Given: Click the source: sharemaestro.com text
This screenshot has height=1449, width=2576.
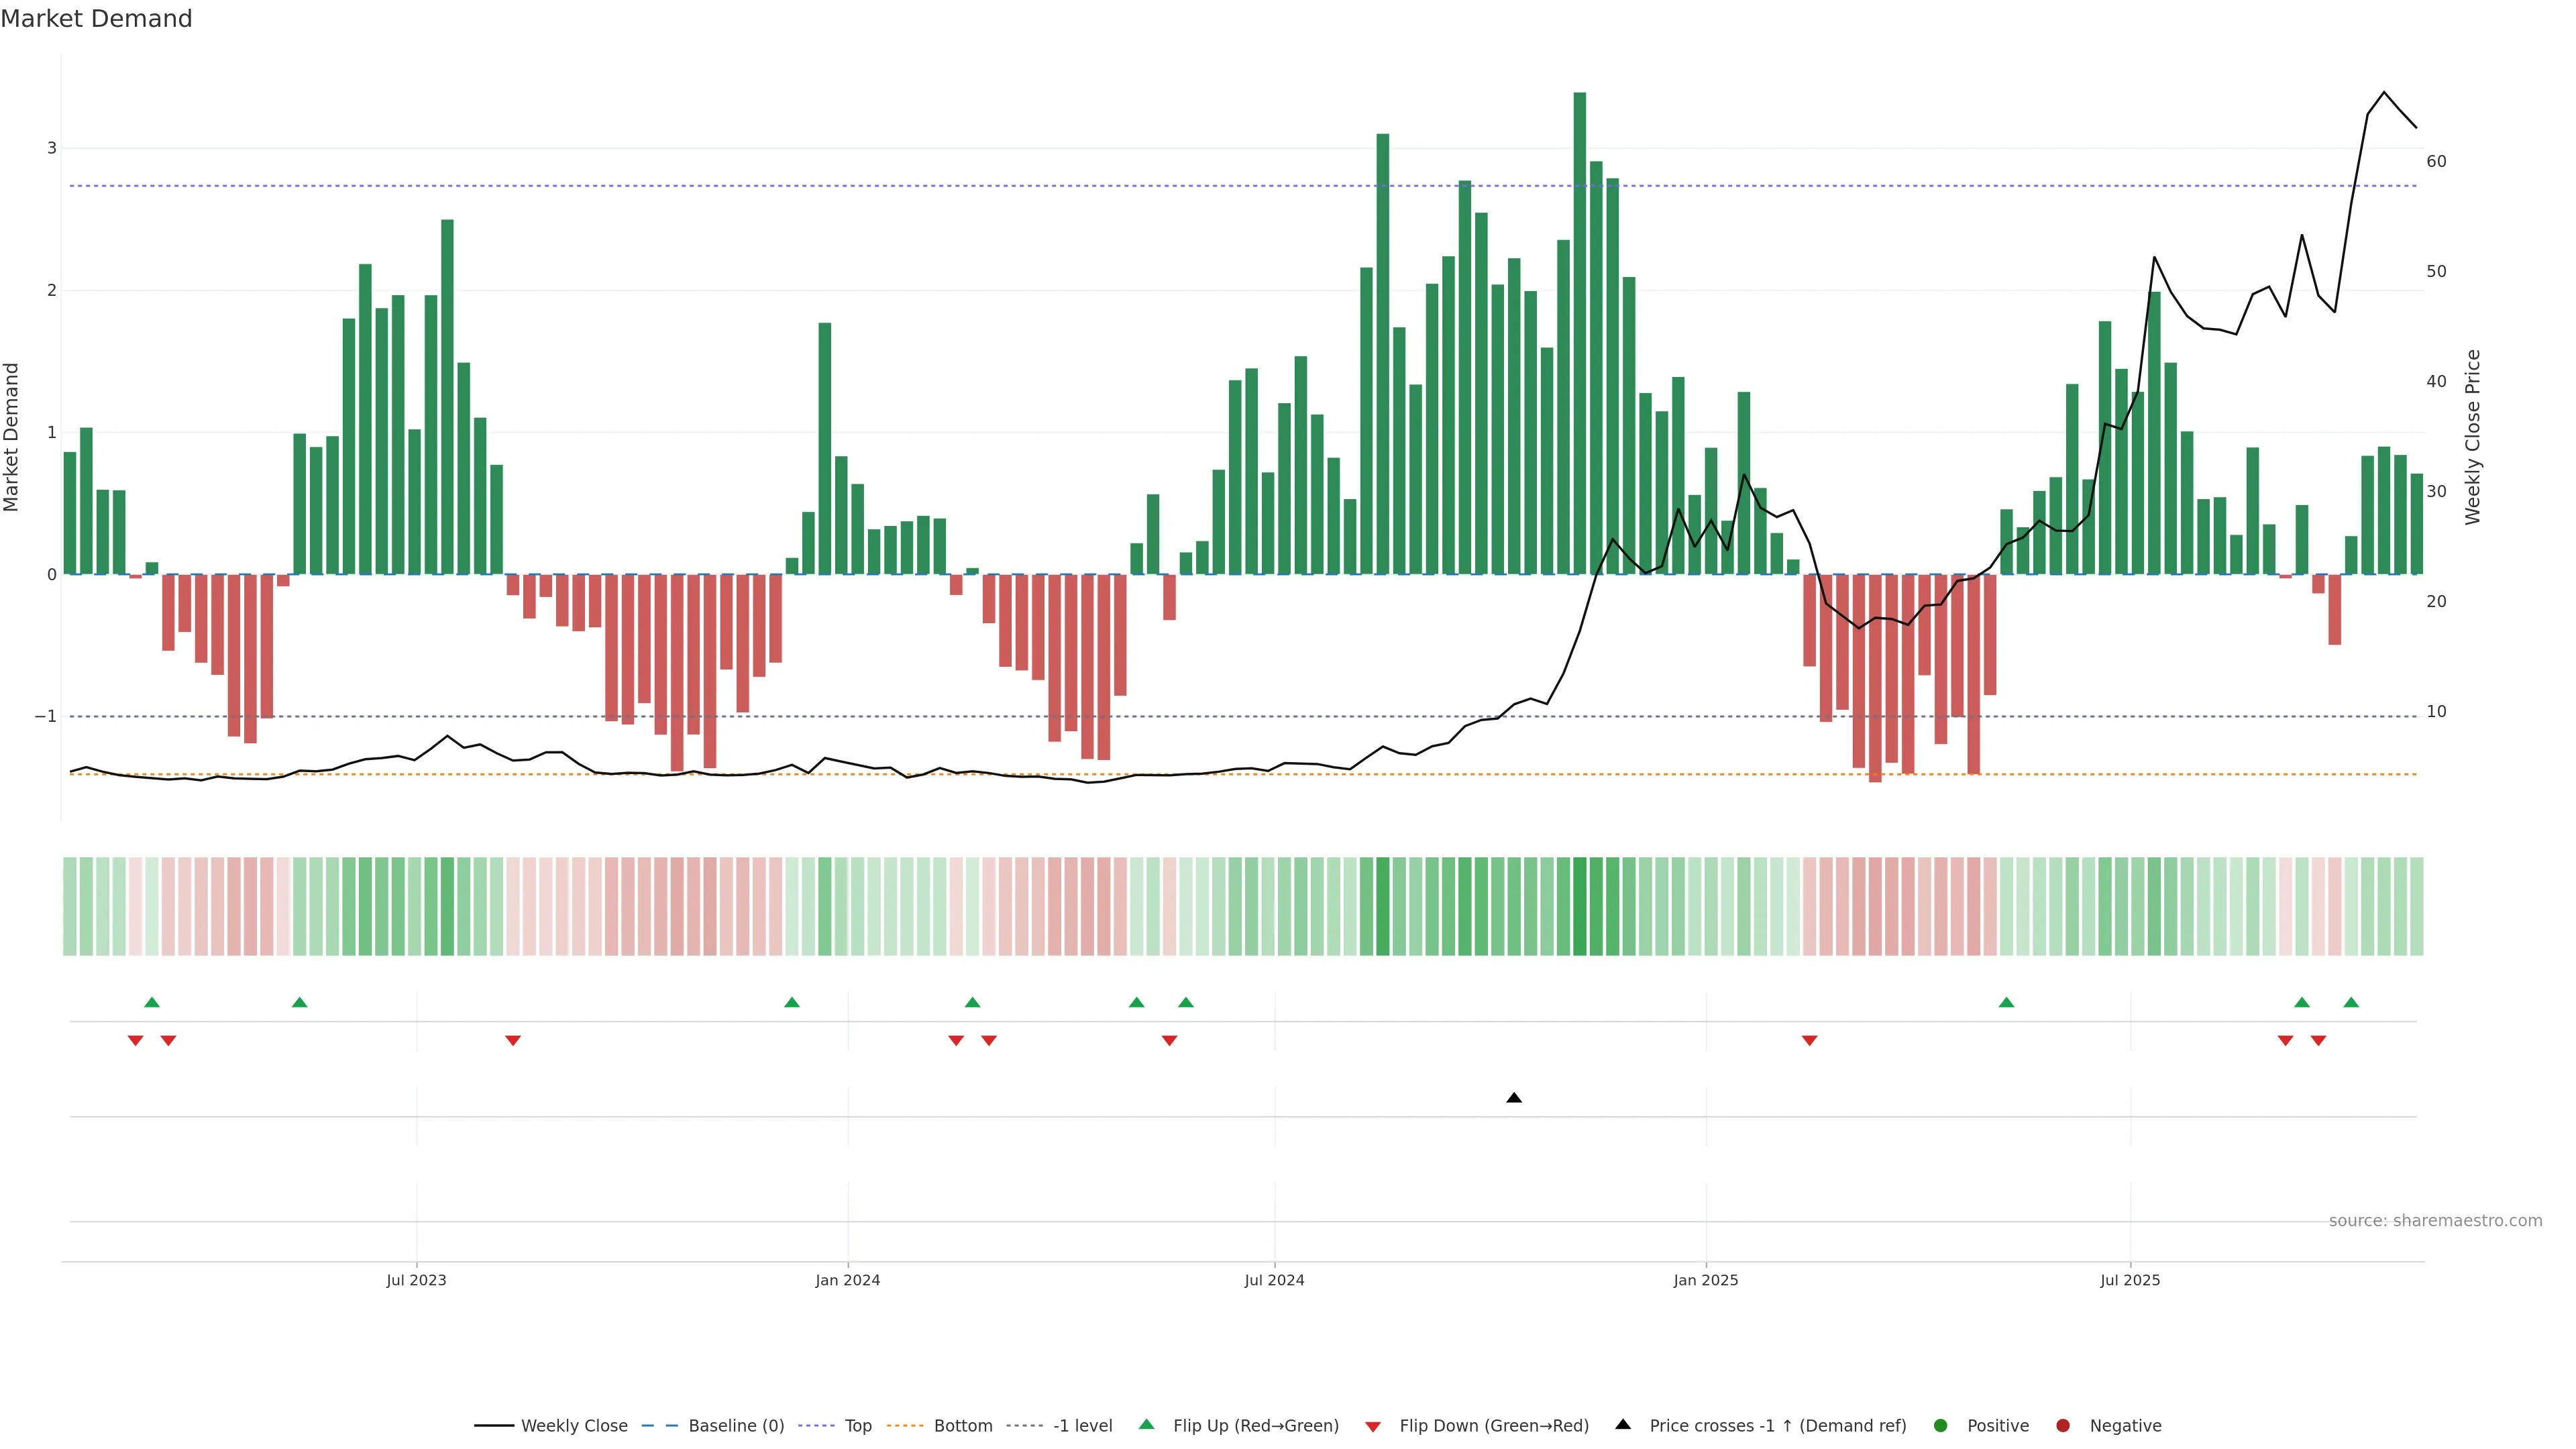Looking at the screenshot, I should (2435, 1220).
